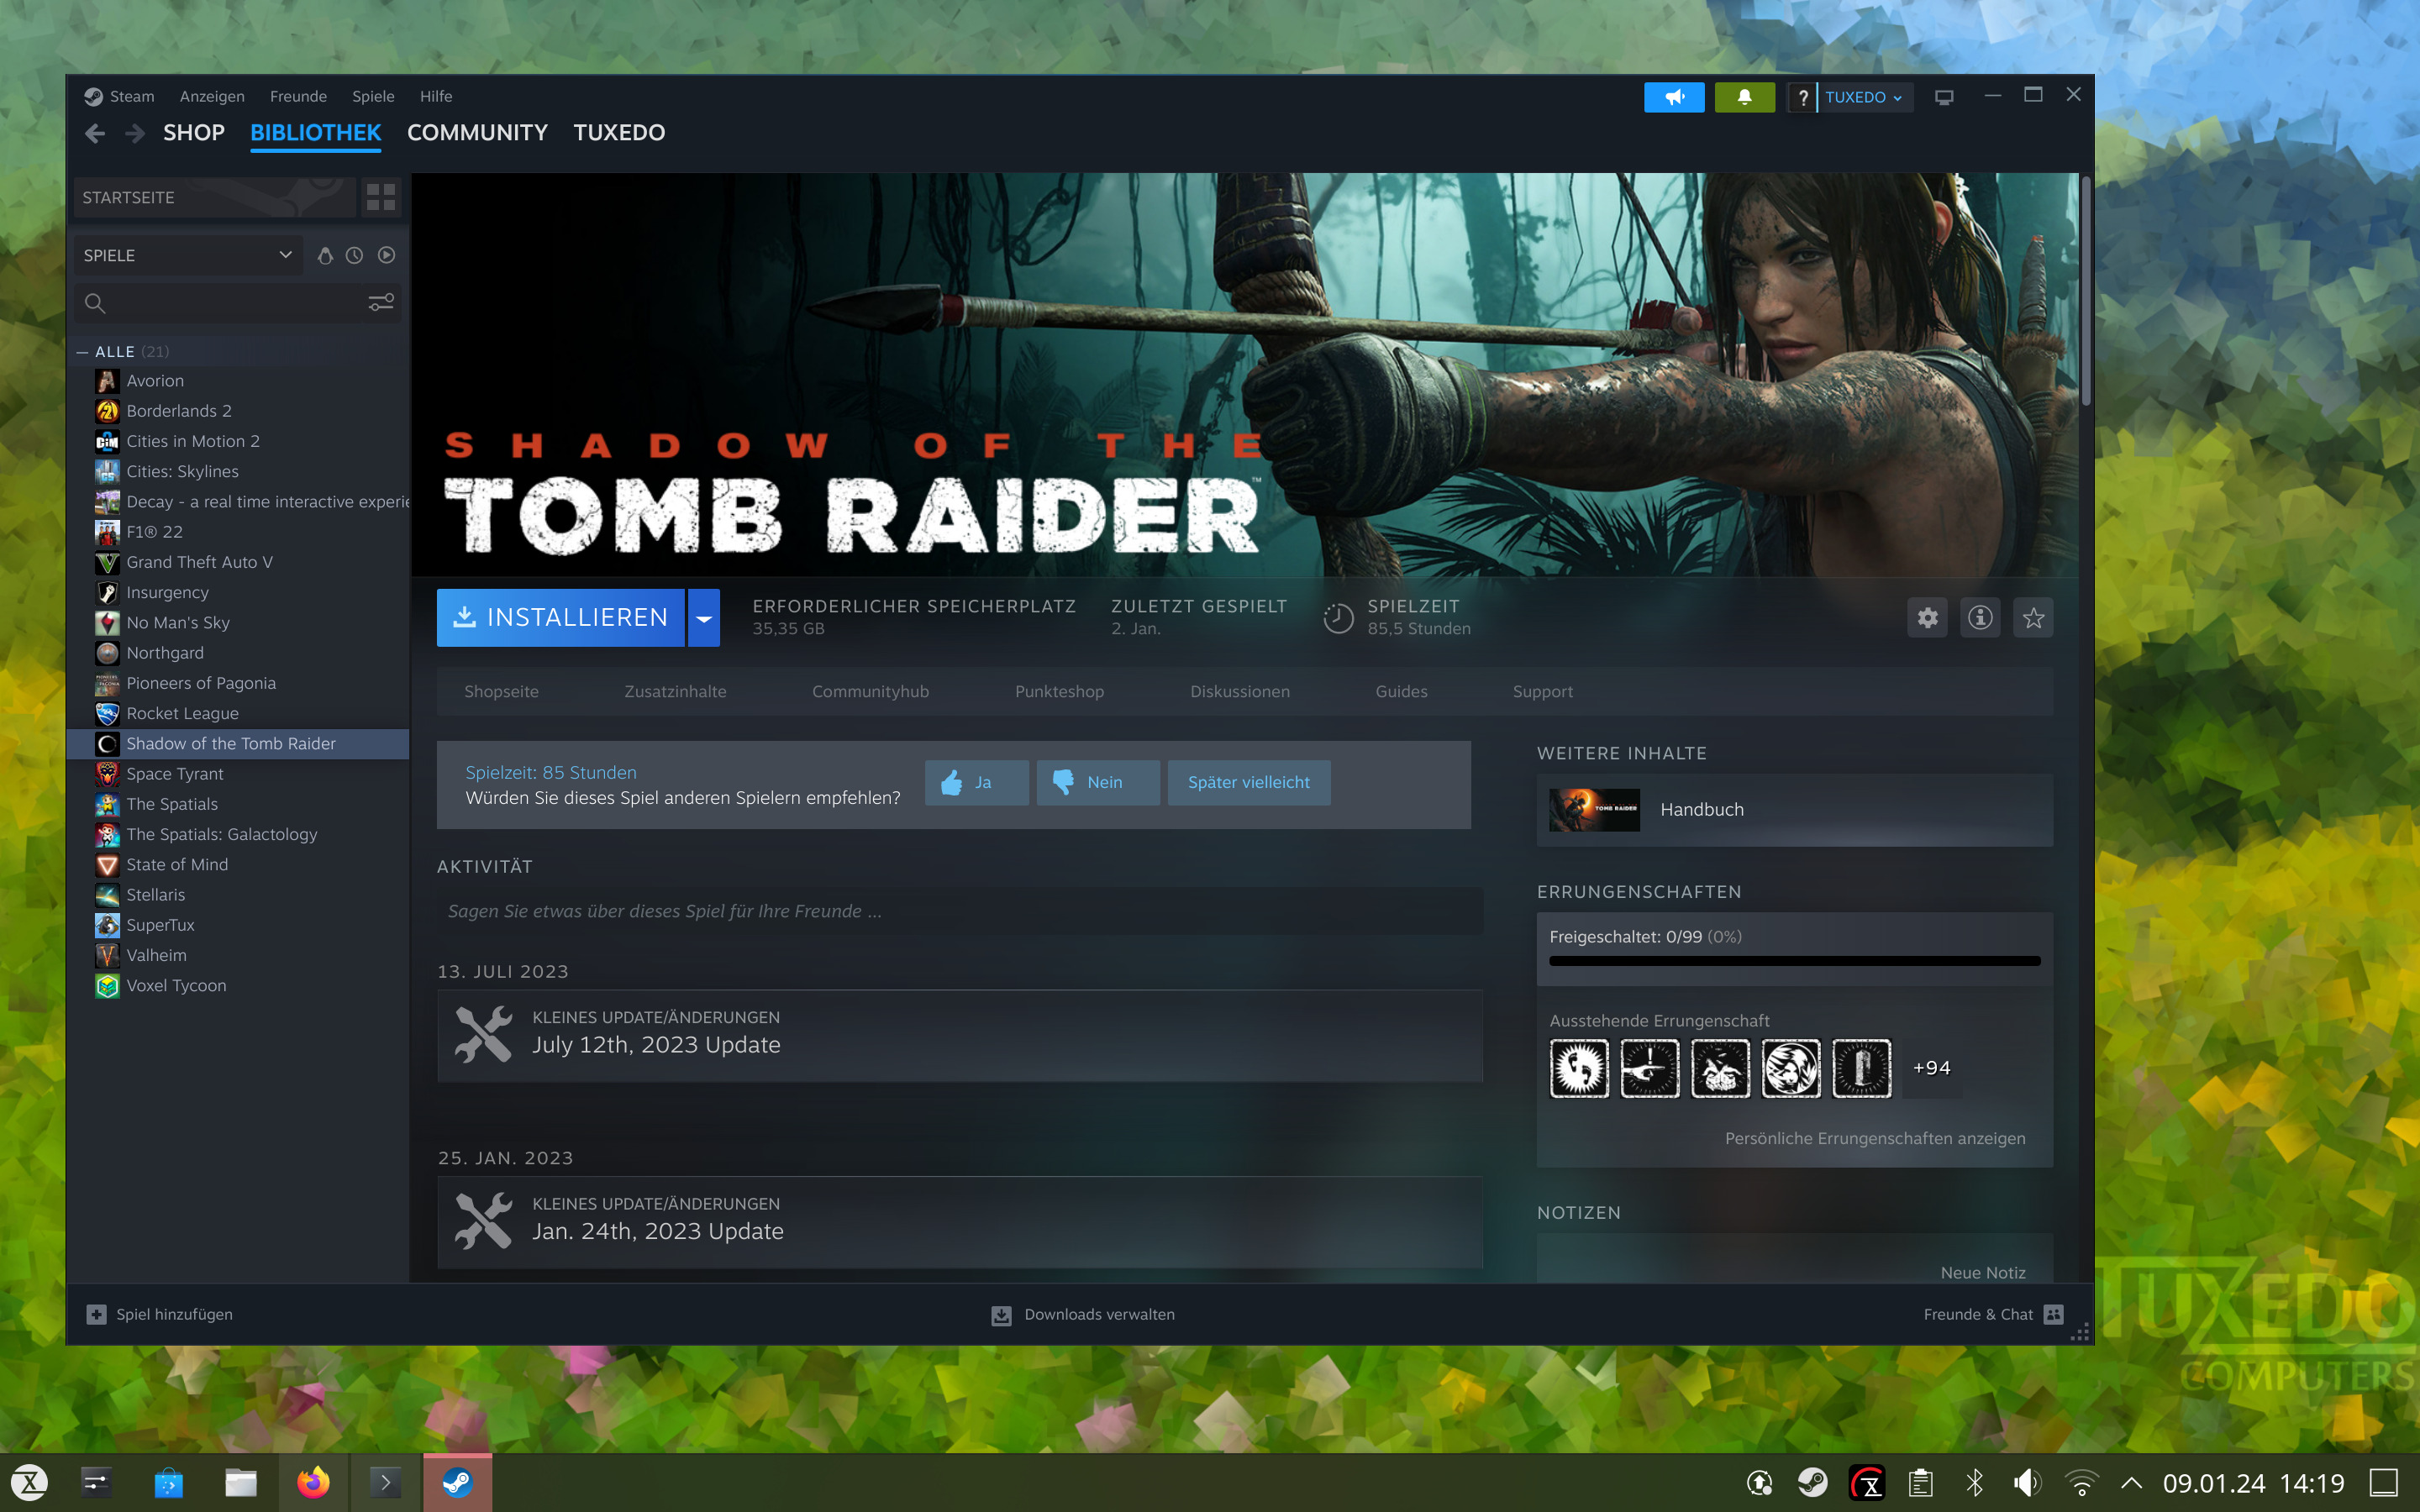
Task: Collapse the ALLE games list
Action: (x=82, y=352)
